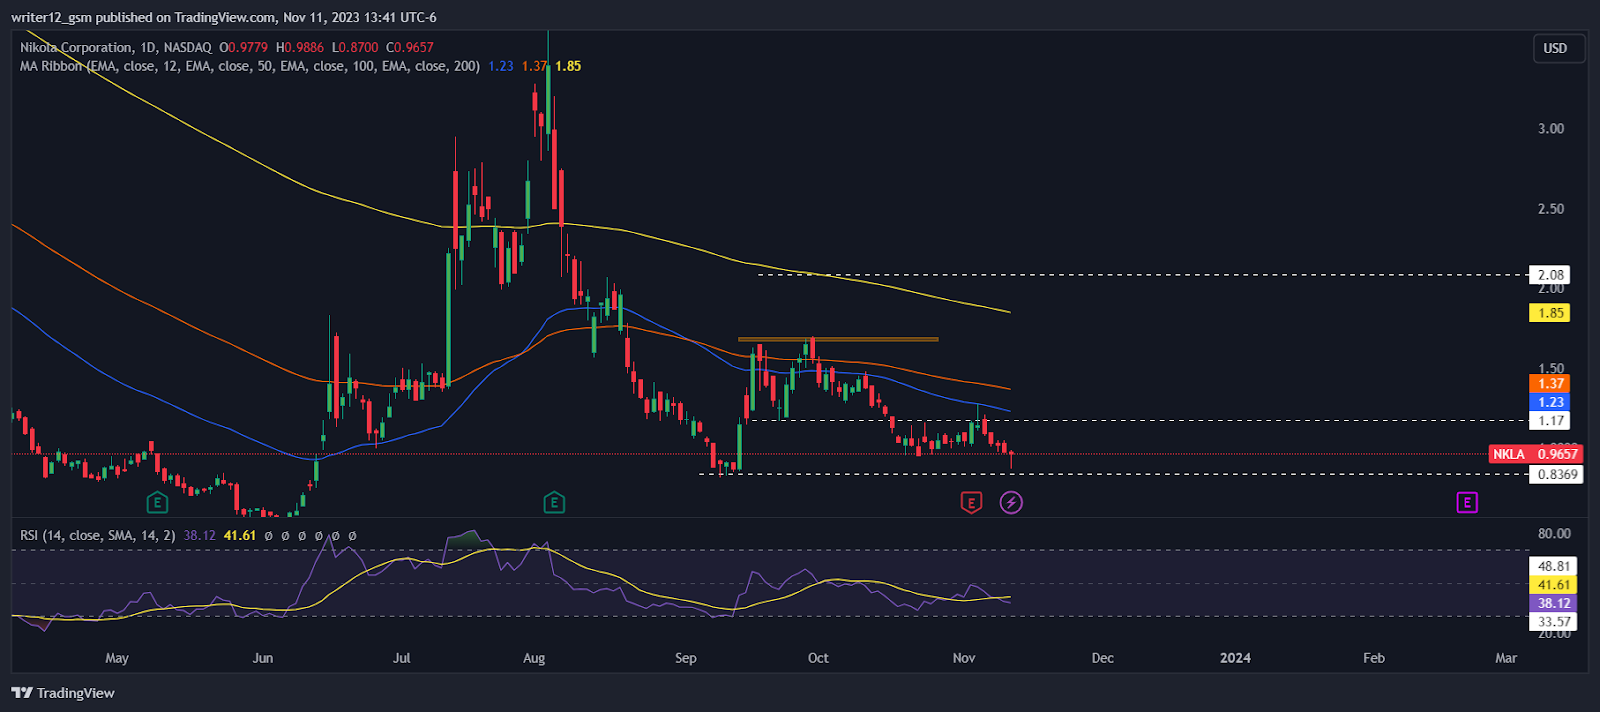Click the blue 1.23 value in the MA Ribbon legend

pyautogui.click(x=501, y=66)
